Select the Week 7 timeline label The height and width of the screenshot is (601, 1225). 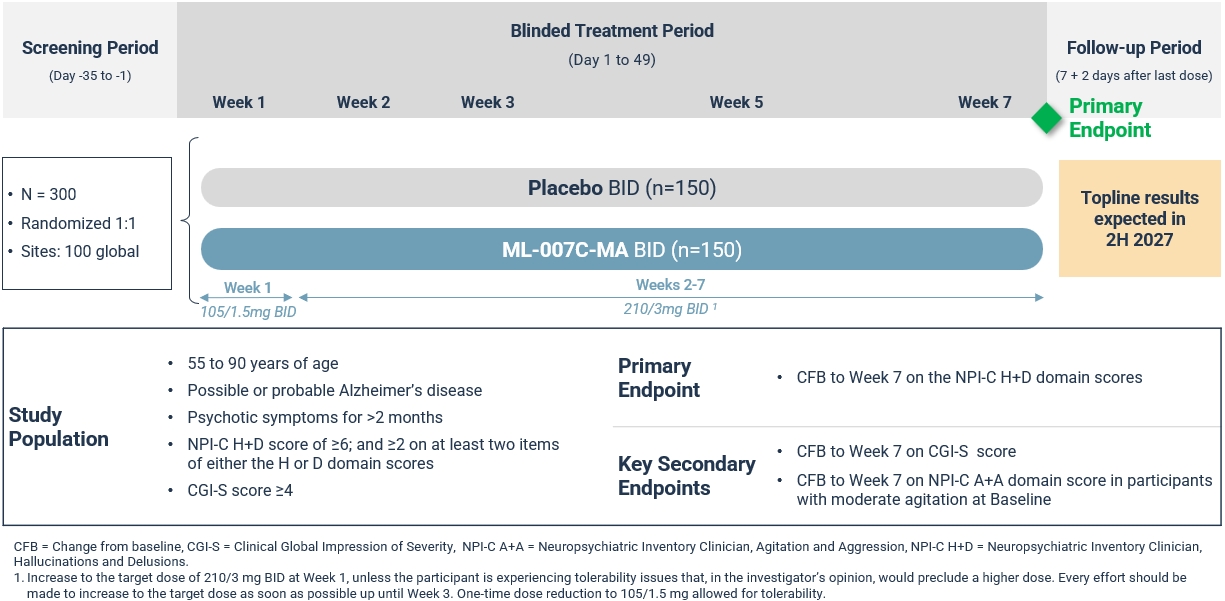pos(984,102)
